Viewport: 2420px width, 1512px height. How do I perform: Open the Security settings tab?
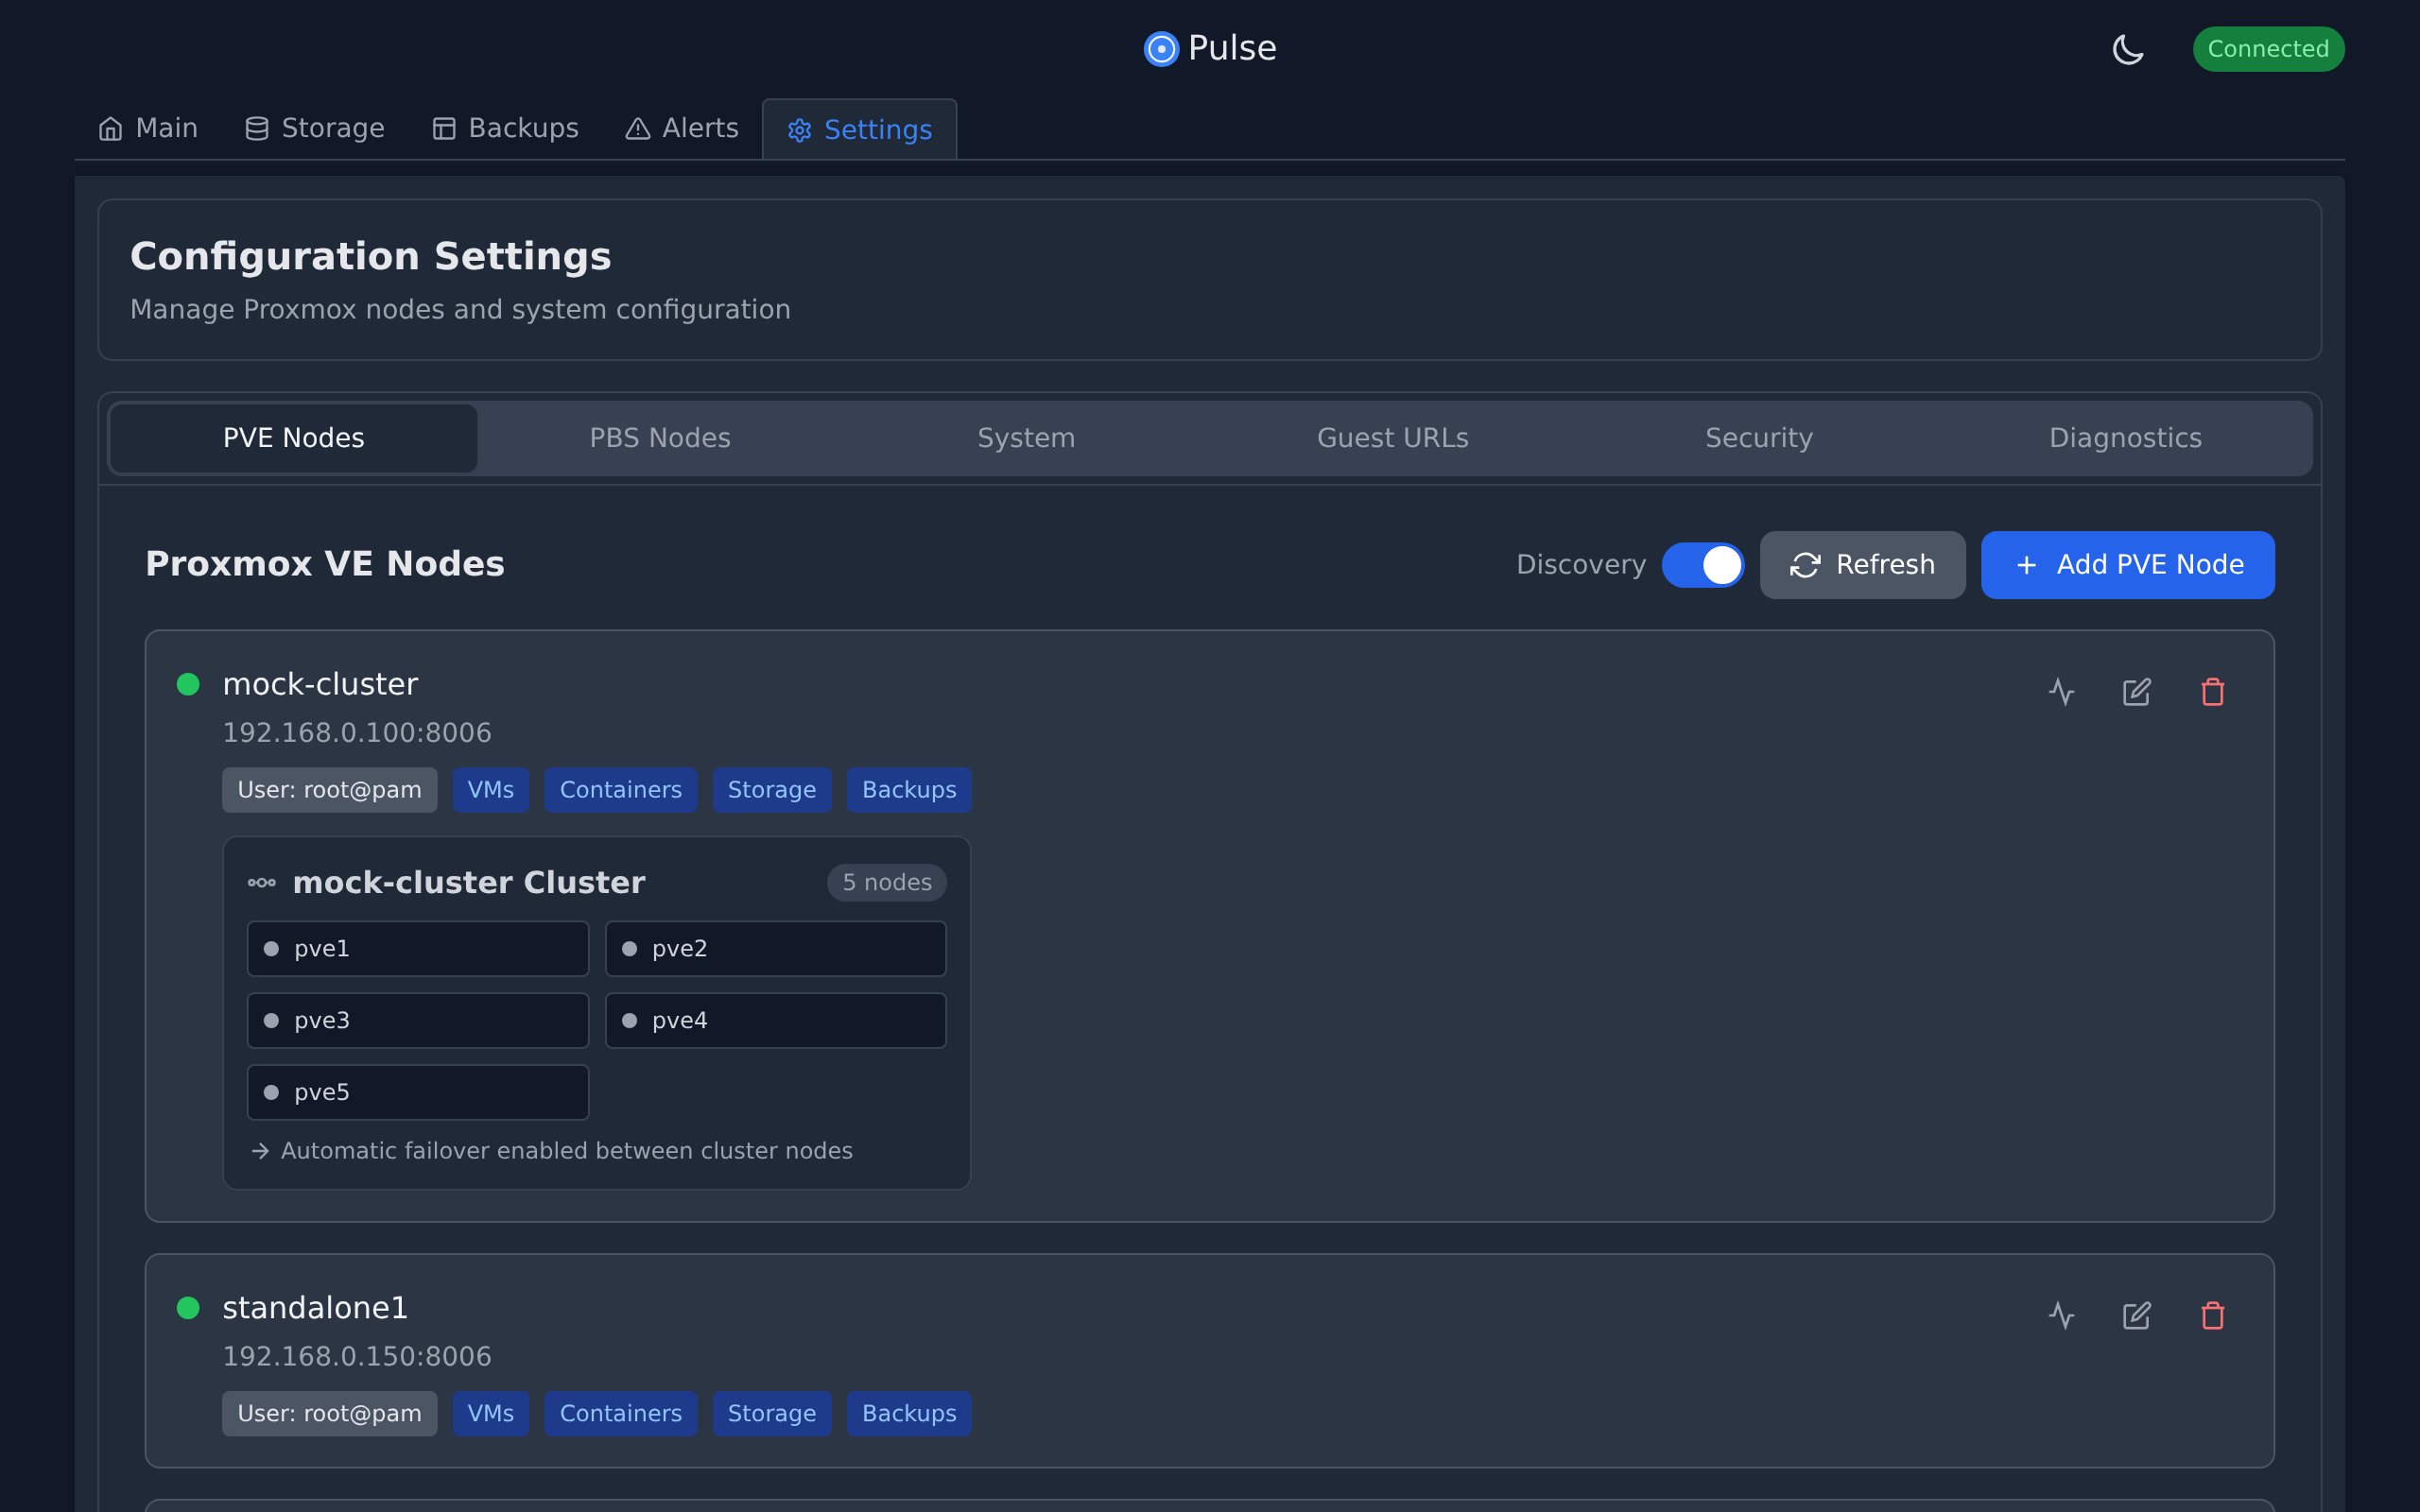tap(1758, 438)
